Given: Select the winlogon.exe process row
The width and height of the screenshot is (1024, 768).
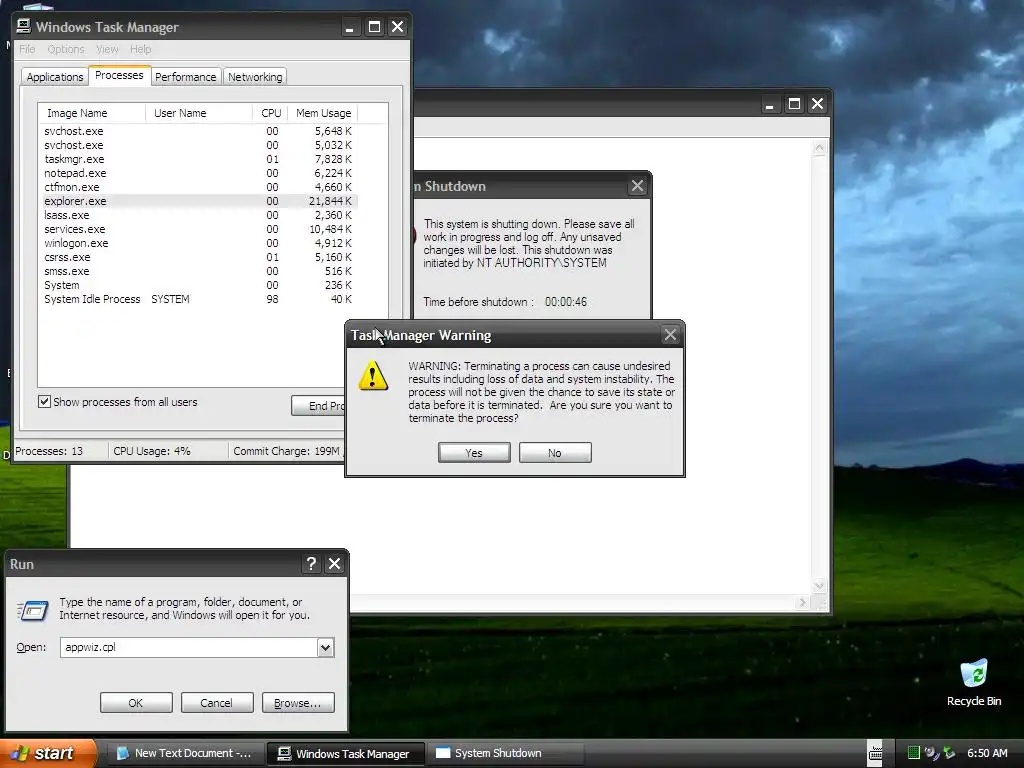Looking at the screenshot, I should click(198, 243).
